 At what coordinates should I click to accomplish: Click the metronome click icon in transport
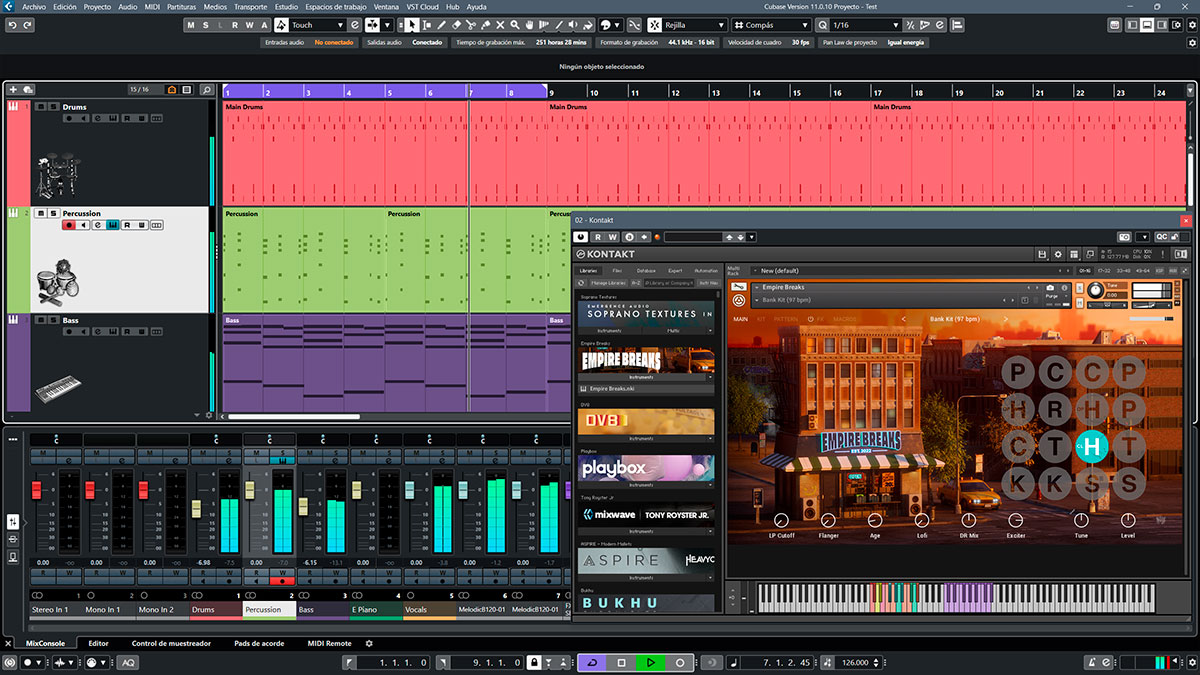point(1094,662)
